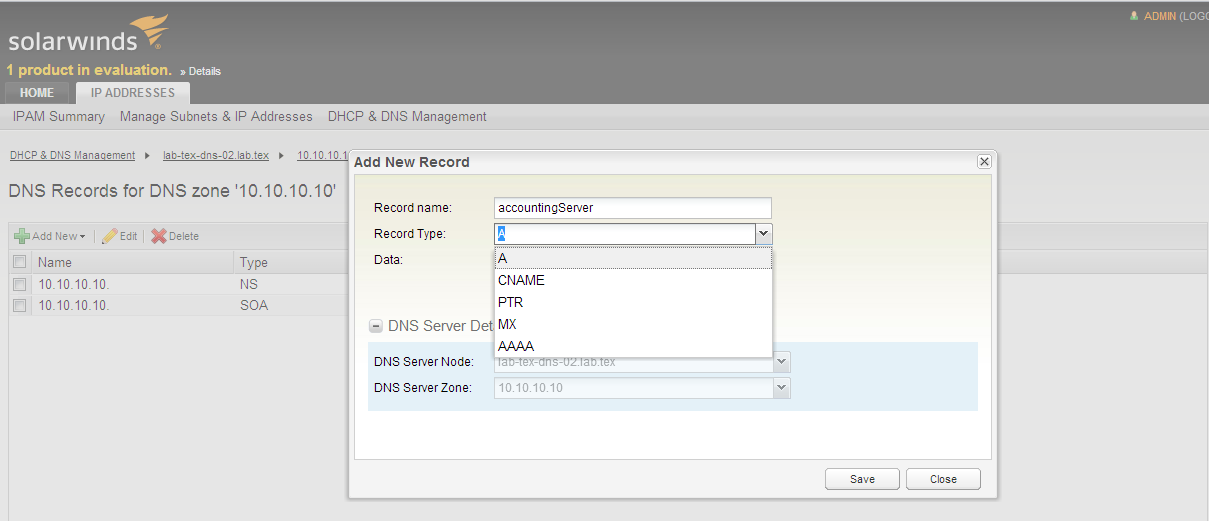Click the 10.10.10.1 breadcrumb link
The height and width of the screenshot is (521, 1209).
click(x=322, y=155)
